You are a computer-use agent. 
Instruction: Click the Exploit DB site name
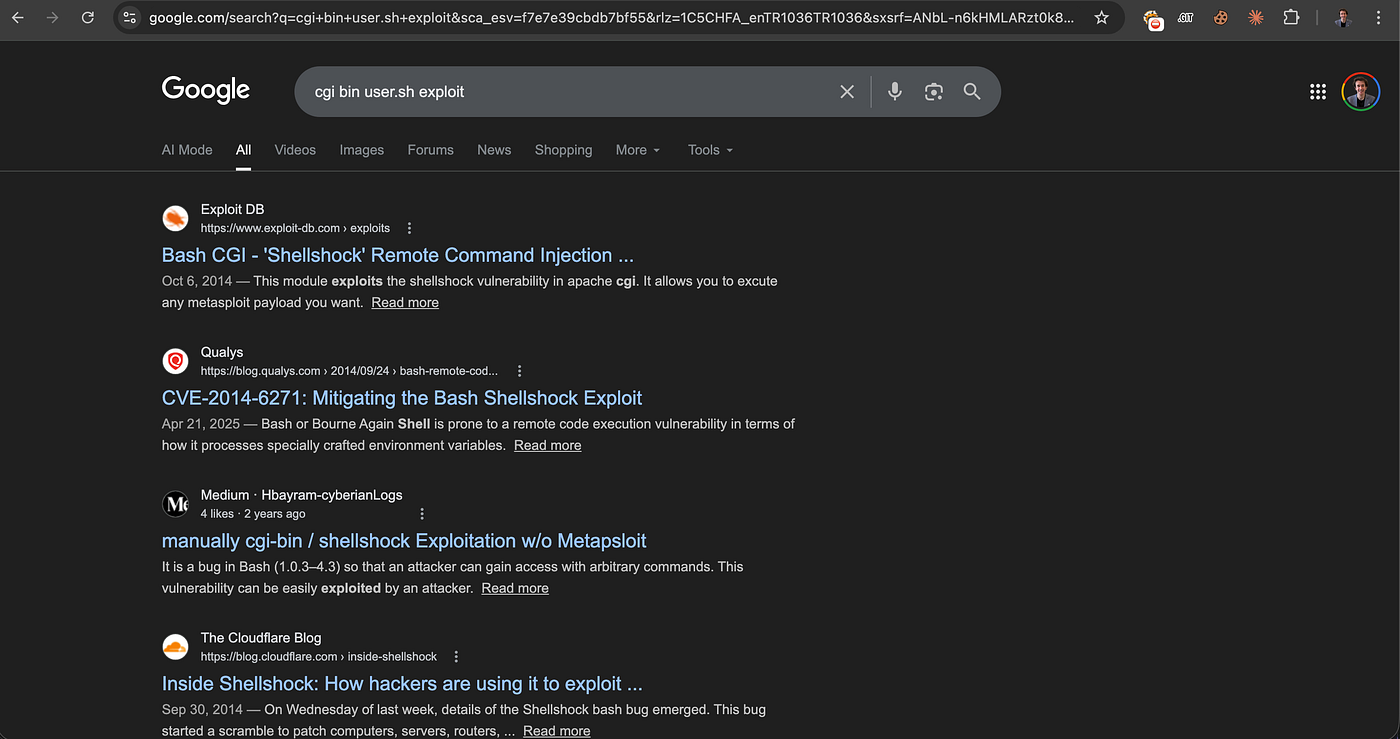[232, 209]
